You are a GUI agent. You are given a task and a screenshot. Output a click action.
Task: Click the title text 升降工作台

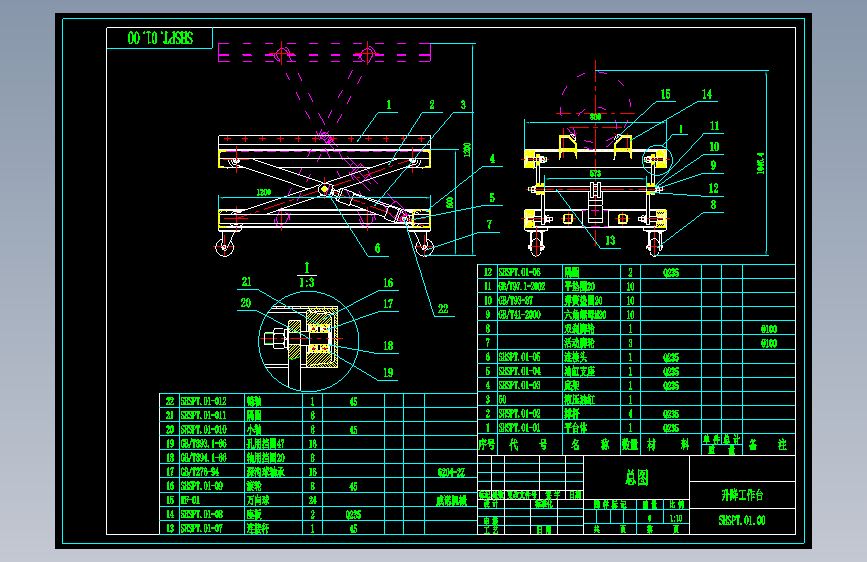click(741, 495)
